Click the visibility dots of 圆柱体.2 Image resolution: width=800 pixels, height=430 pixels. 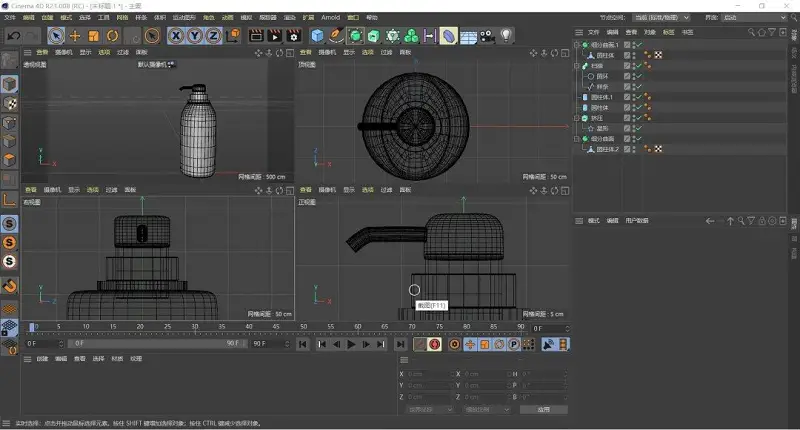pos(634,149)
